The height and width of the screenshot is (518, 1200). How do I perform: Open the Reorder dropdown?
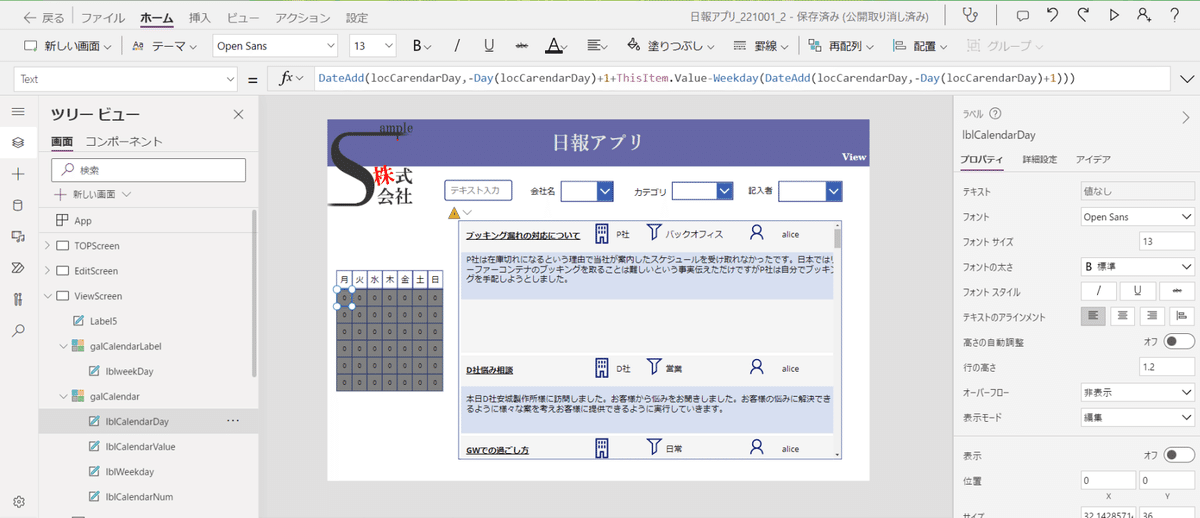click(842, 46)
